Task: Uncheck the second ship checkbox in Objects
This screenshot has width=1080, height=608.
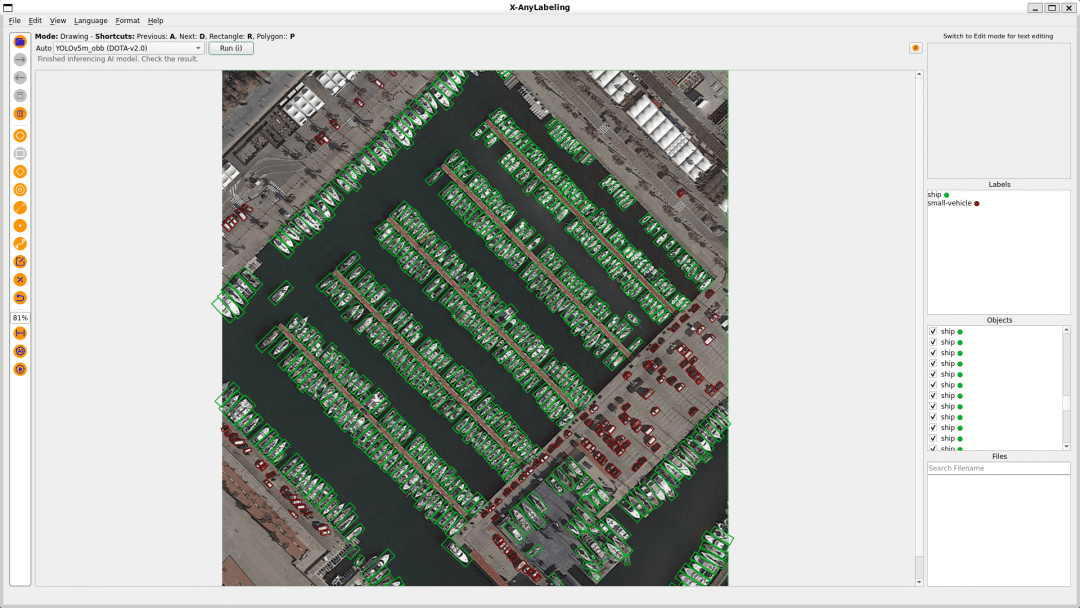Action: coord(933,342)
